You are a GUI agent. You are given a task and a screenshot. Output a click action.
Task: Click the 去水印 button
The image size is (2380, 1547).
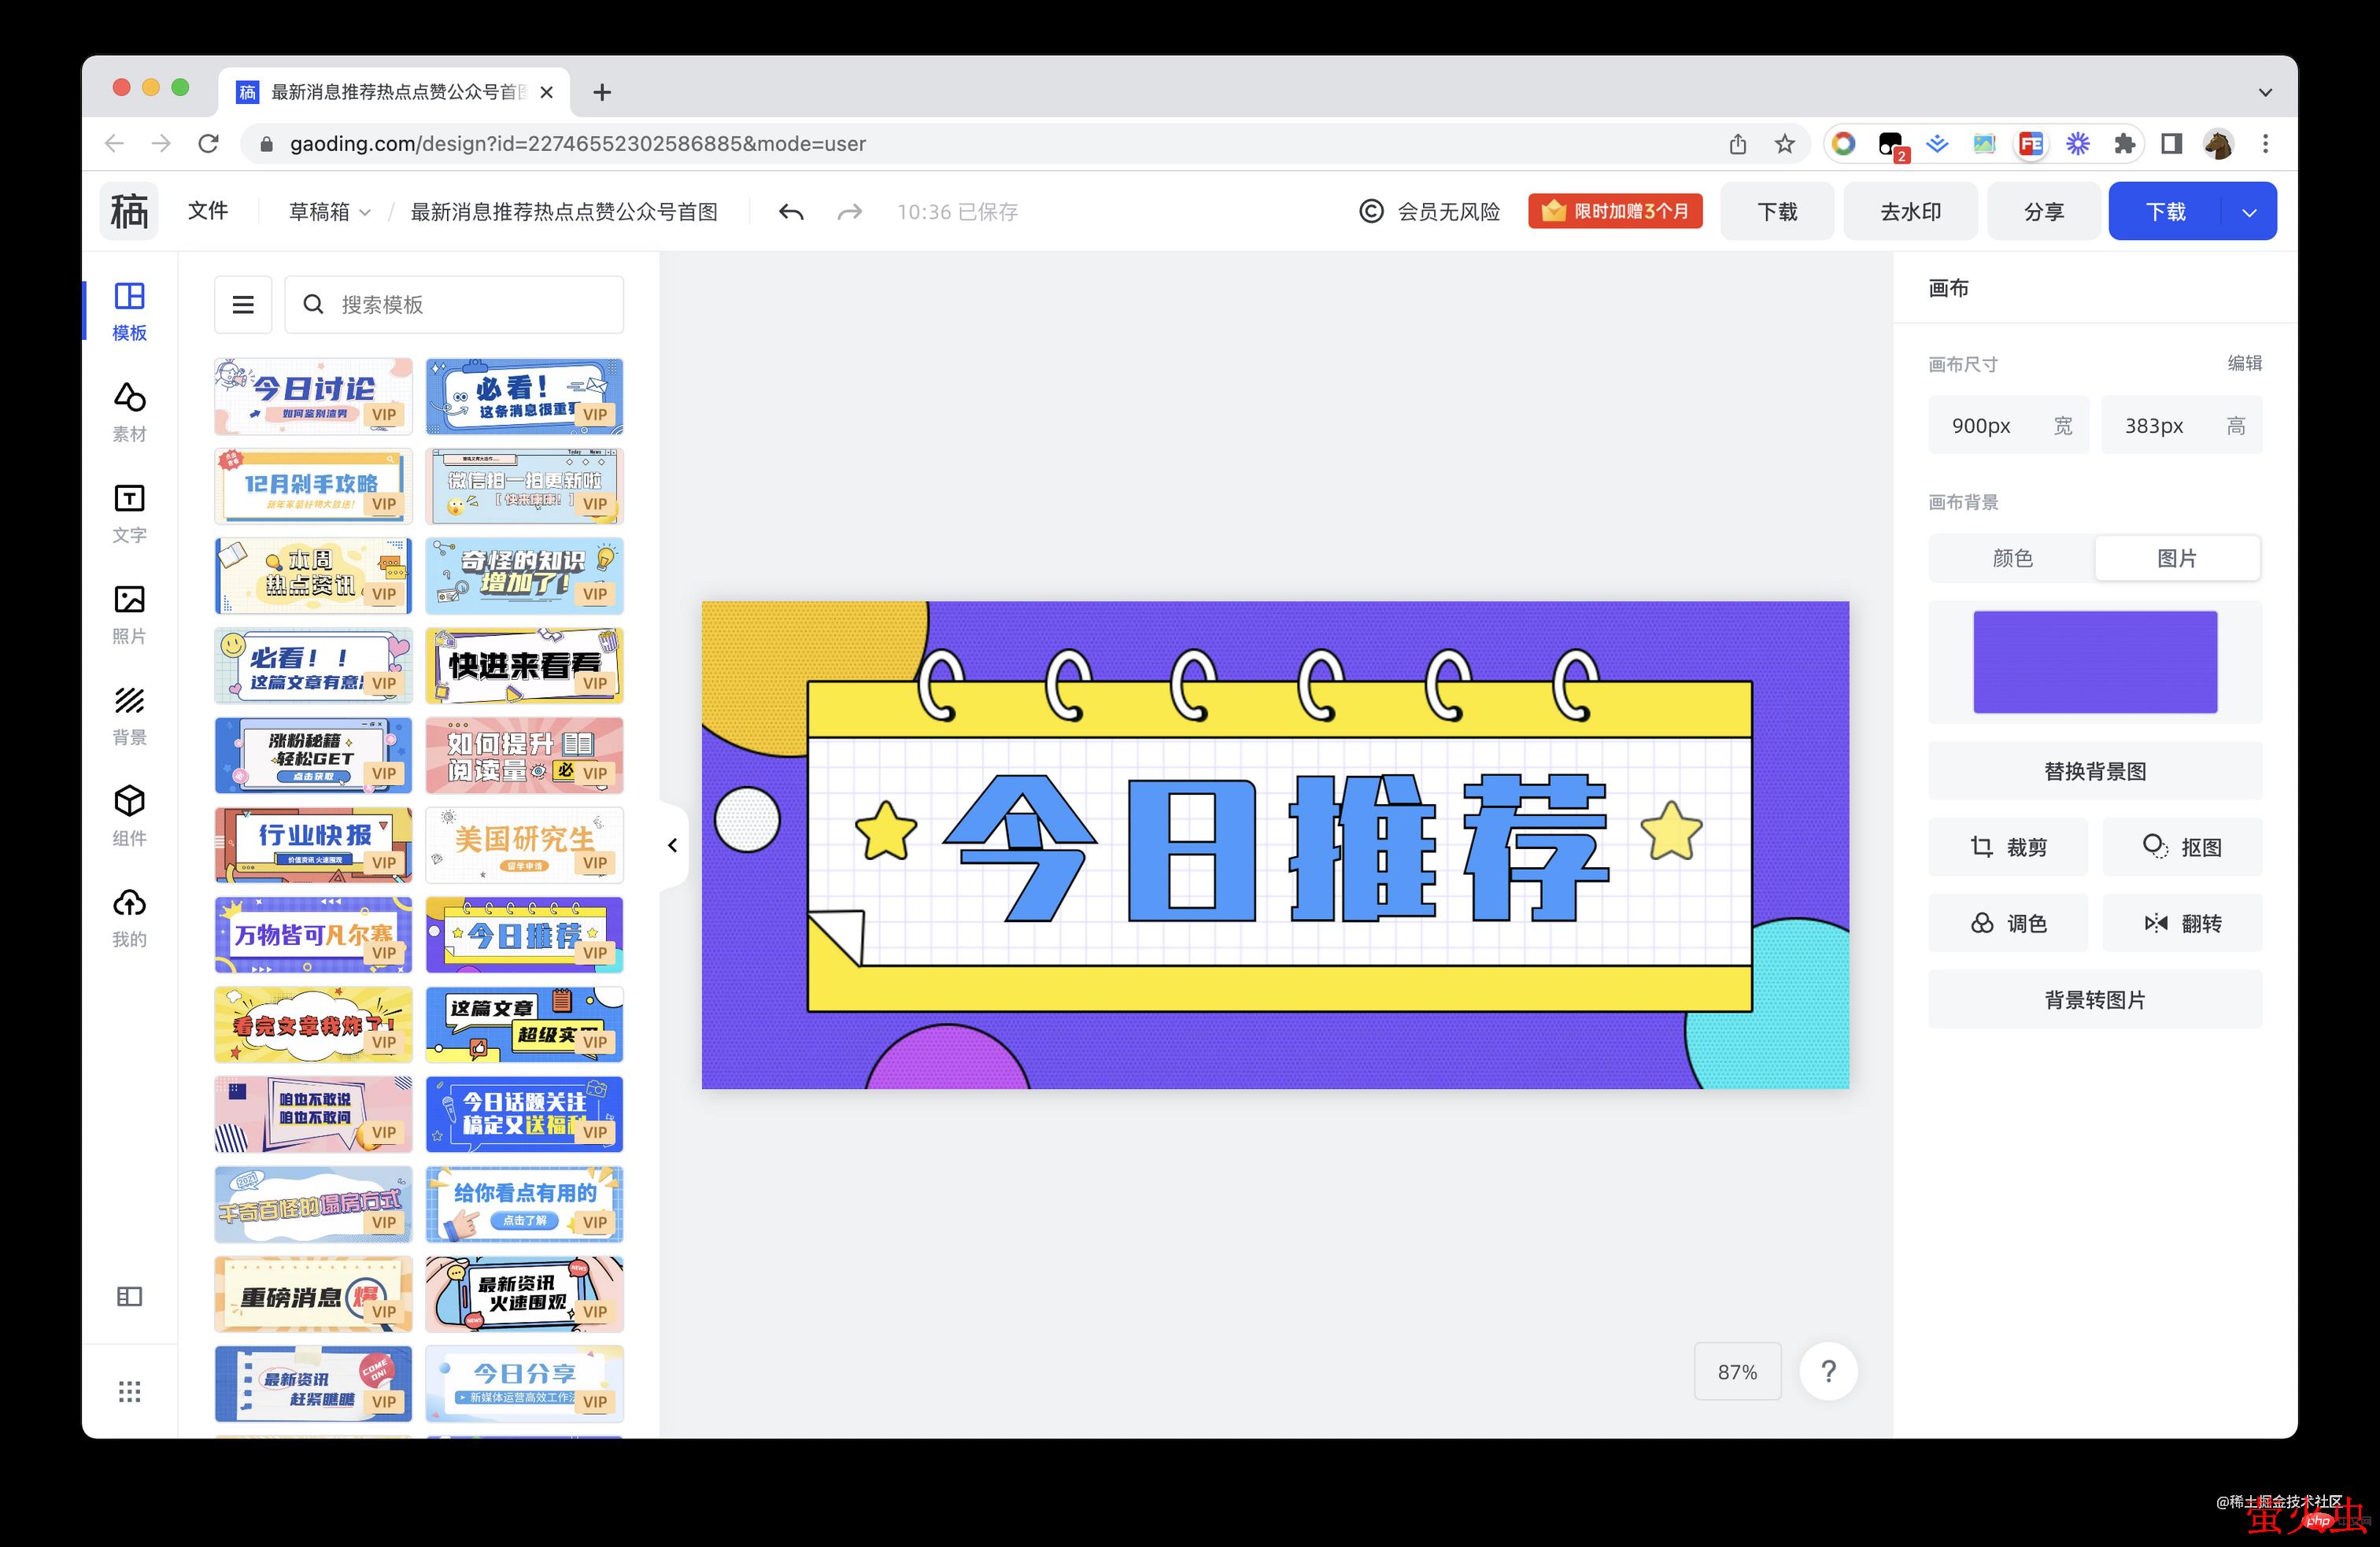[1910, 211]
